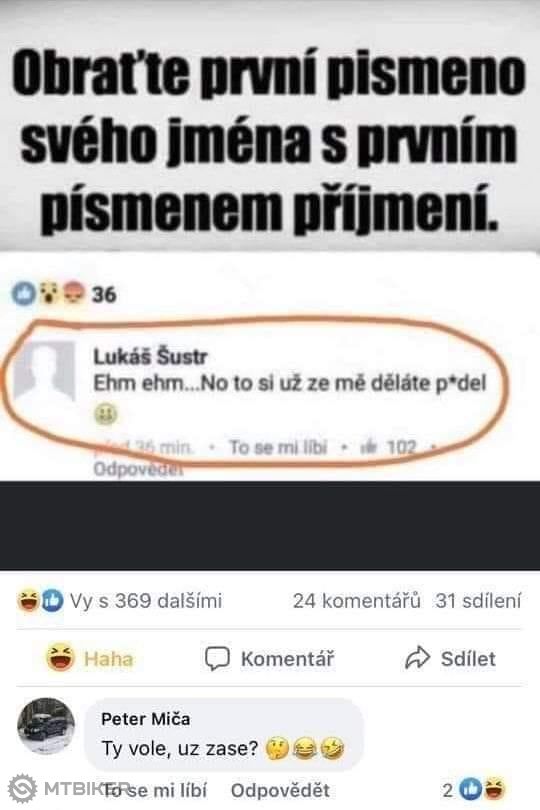The image size is (540, 810).
Task: Open the "24 komentářů" list
Action: (357, 601)
